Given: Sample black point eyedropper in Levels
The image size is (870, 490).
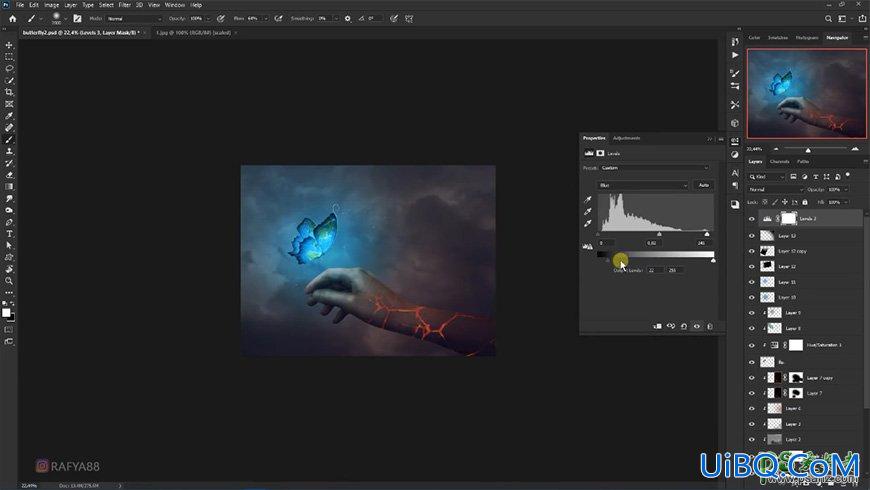Looking at the screenshot, I should [588, 199].
